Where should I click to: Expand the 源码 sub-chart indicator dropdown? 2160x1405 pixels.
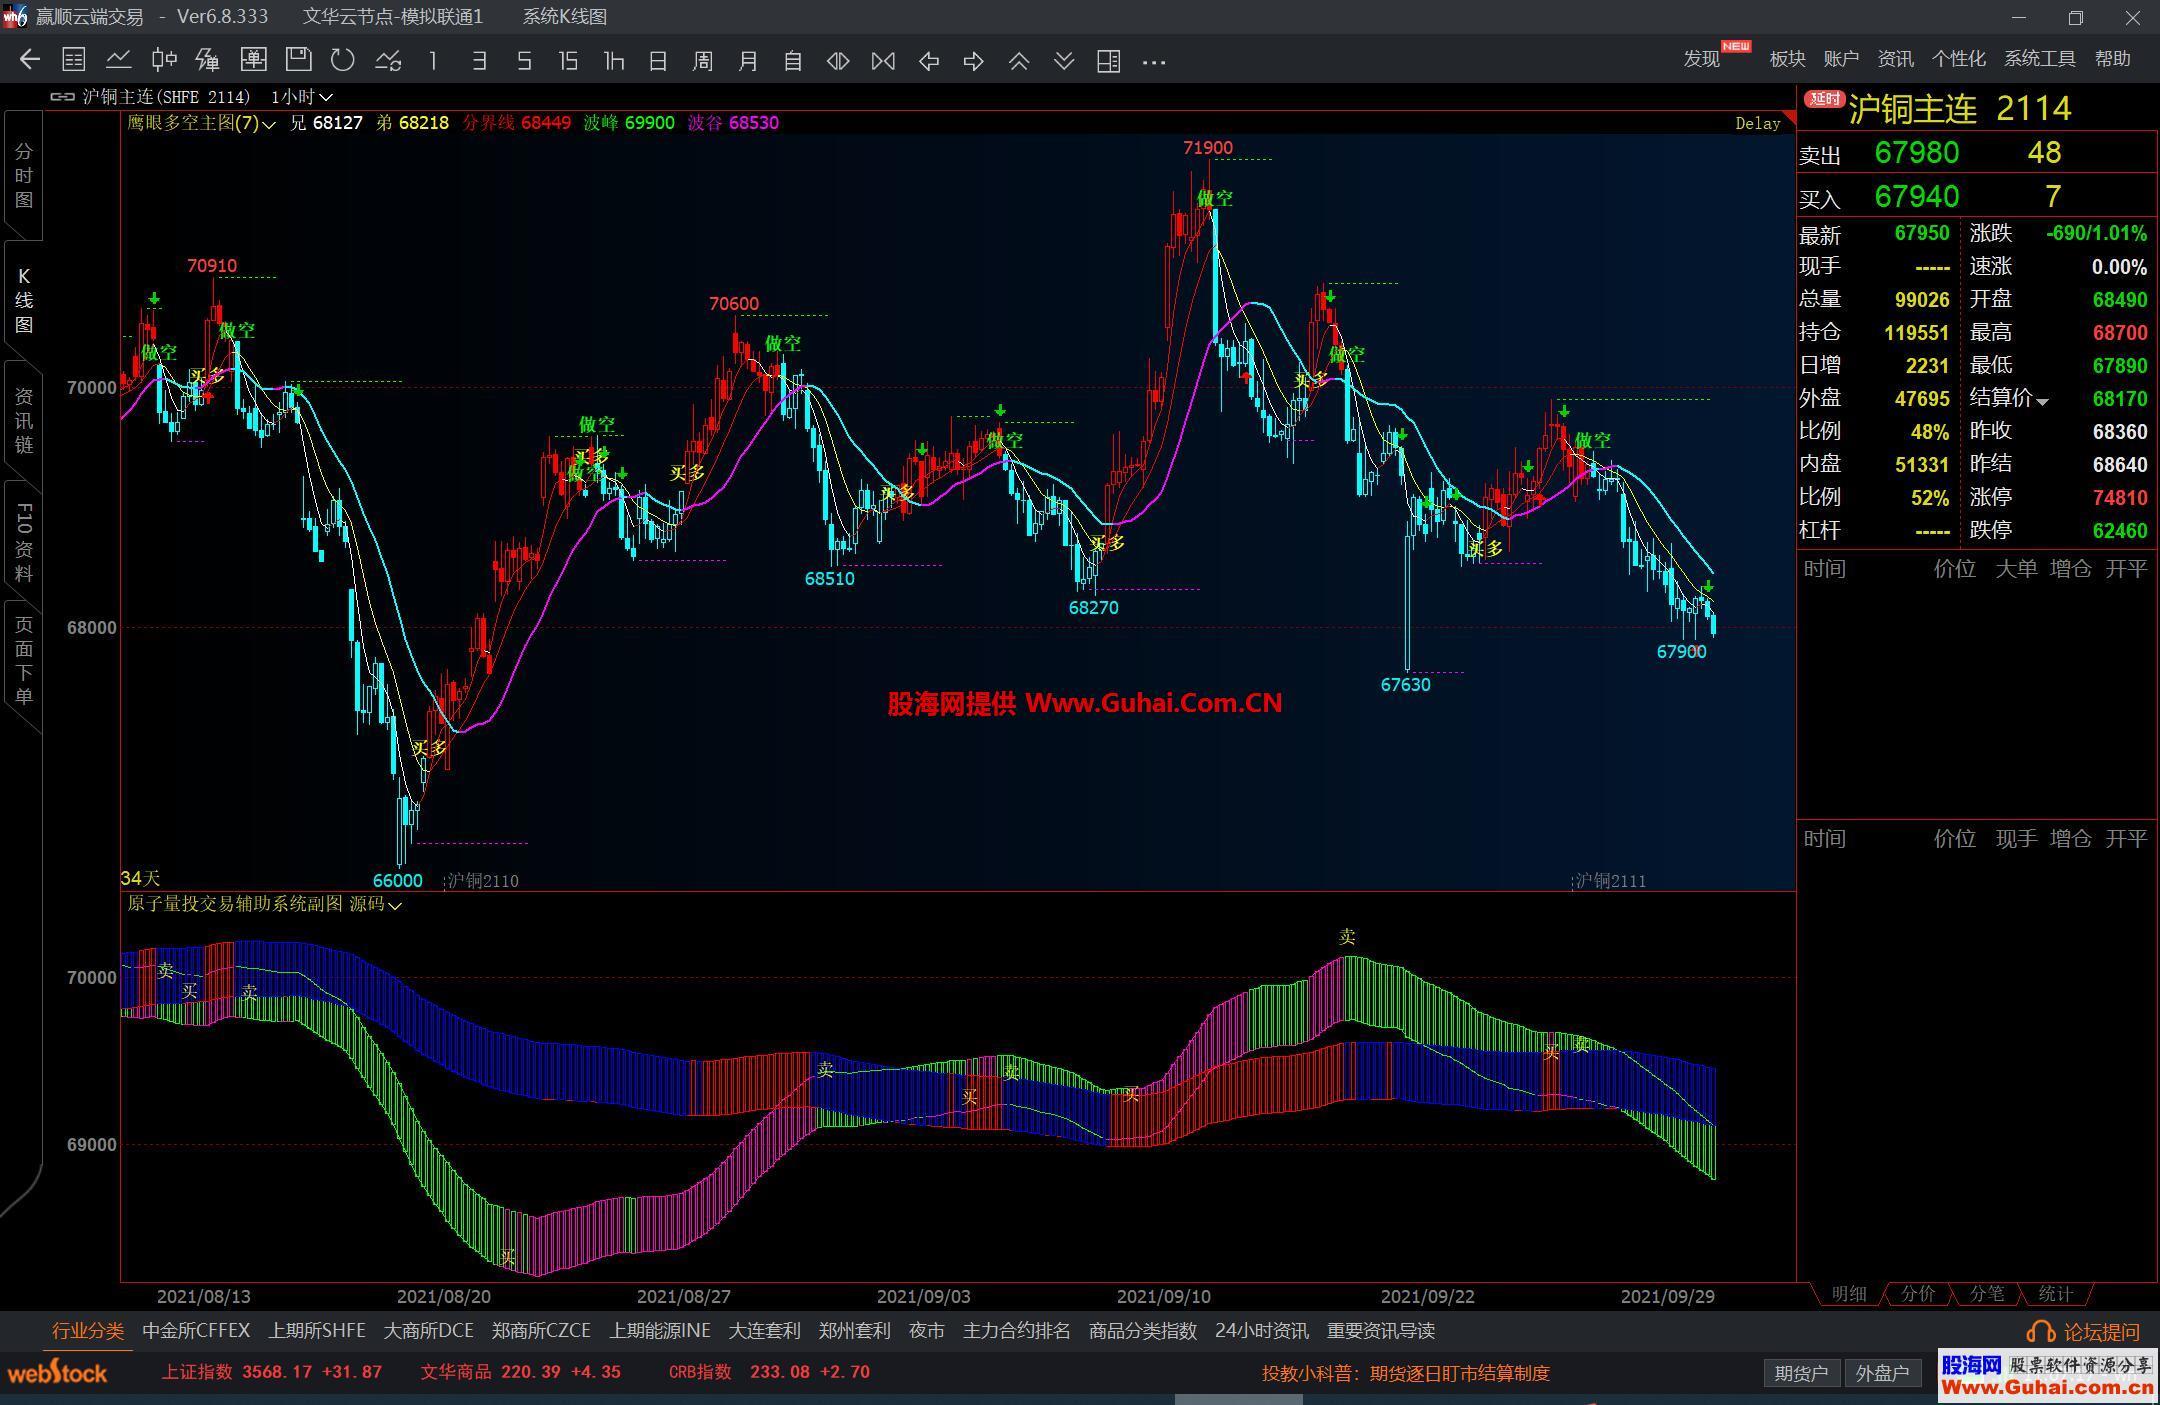click(x=394, y=905)
